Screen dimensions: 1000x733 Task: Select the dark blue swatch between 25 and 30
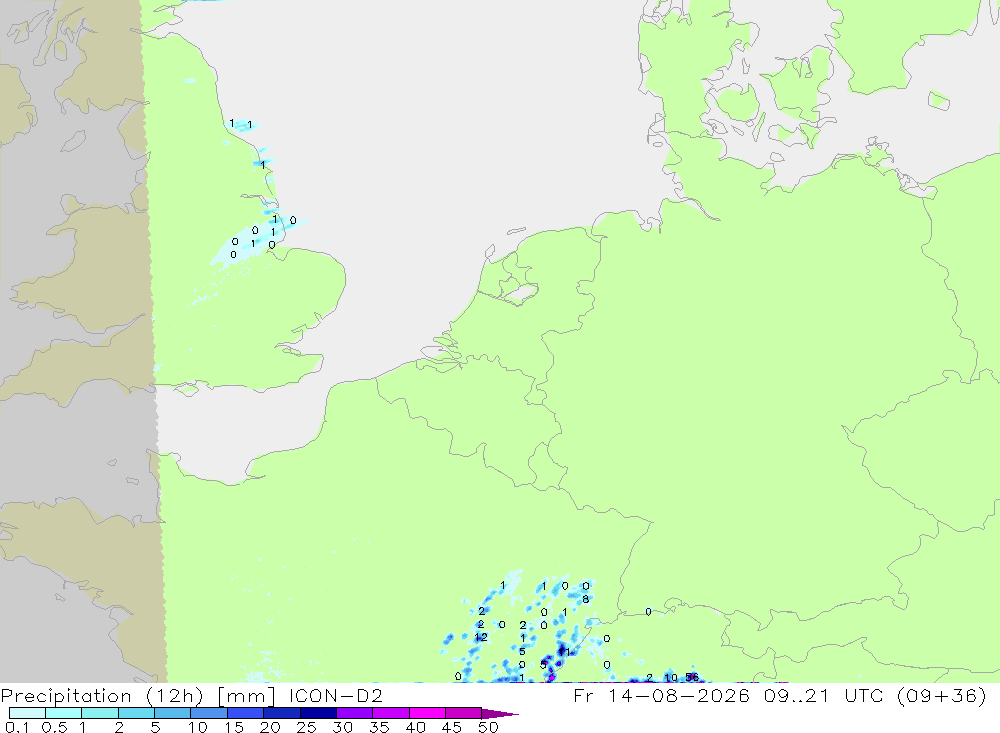tap(318, 713)
